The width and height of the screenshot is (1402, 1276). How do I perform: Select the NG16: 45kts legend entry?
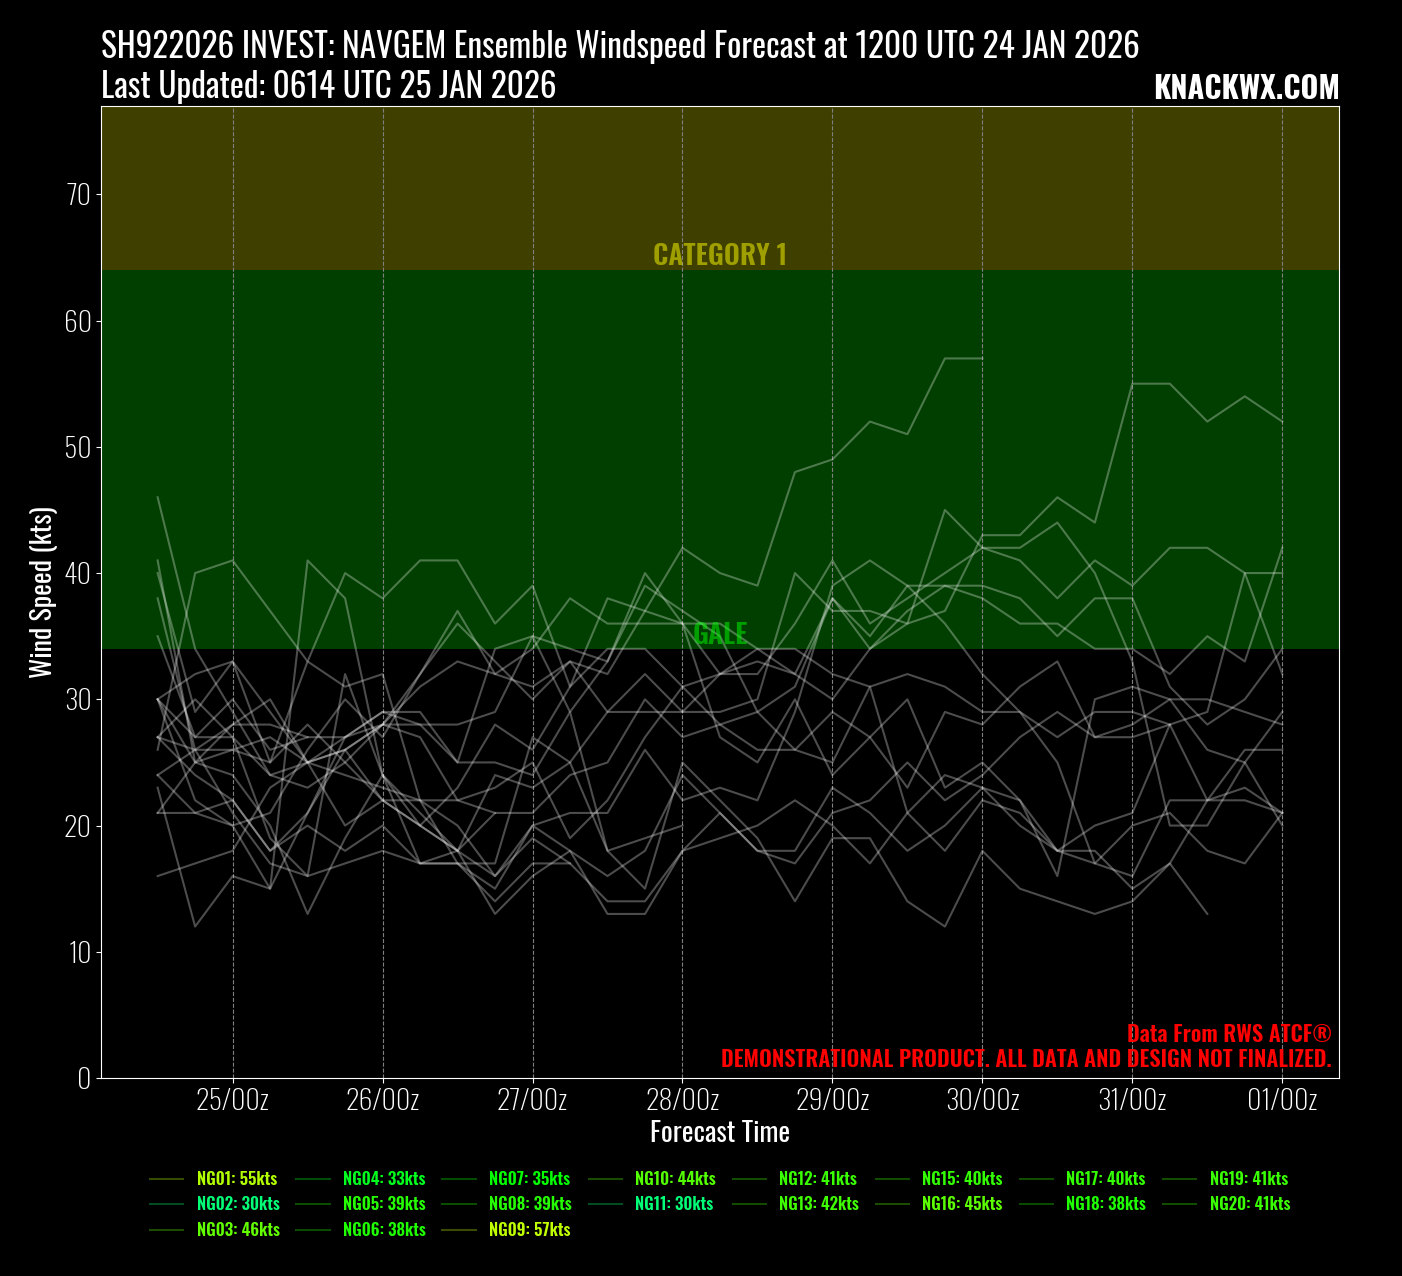click(961, 1204)
